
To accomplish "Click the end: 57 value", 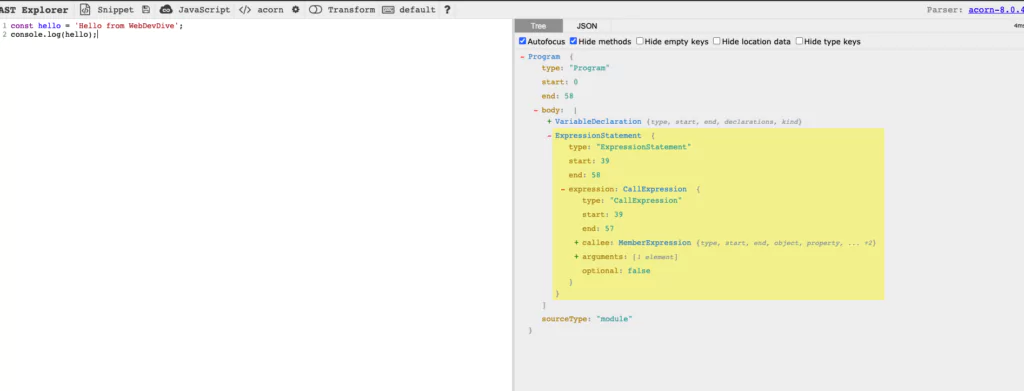I will tap(609, 228).
